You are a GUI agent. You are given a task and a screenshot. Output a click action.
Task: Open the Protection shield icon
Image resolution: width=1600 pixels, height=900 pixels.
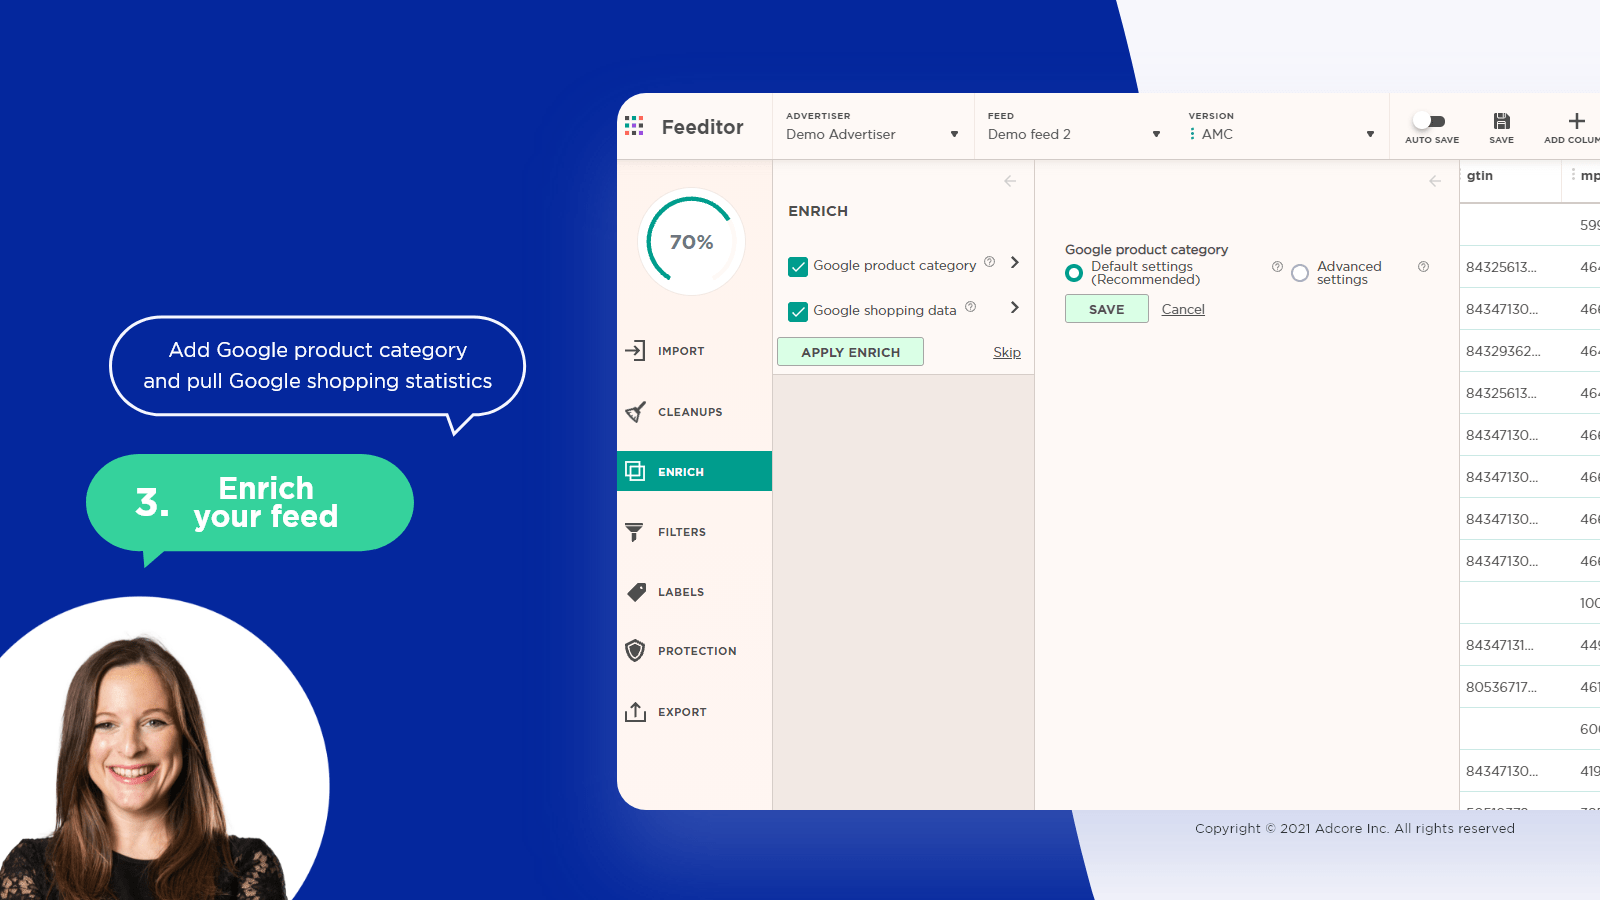click(635, 651)
